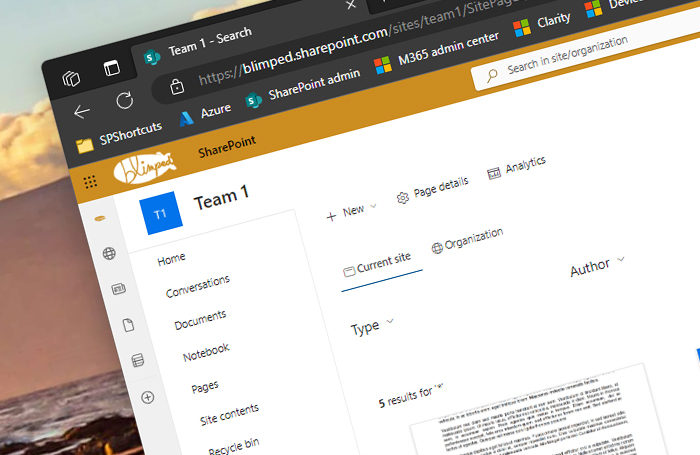Open My sites globe icon in app bar
The height and width of the screenshot is (455, 700).
tap(109, 253)
